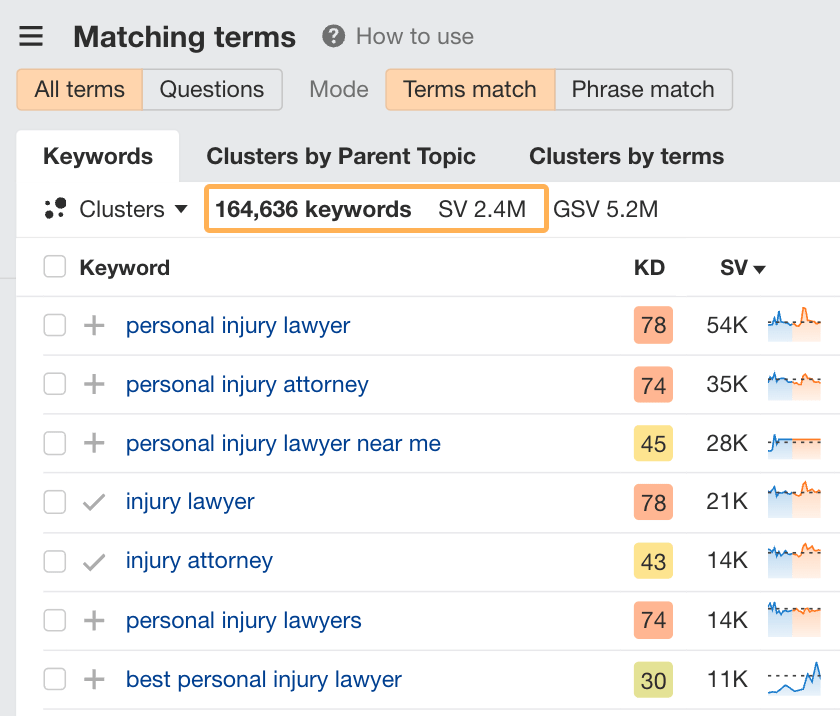Click the checkmark icon beside 'injury lawyer'
This screenshot has width=840, height=716.
pyautogui.click(x=92, y=502)
